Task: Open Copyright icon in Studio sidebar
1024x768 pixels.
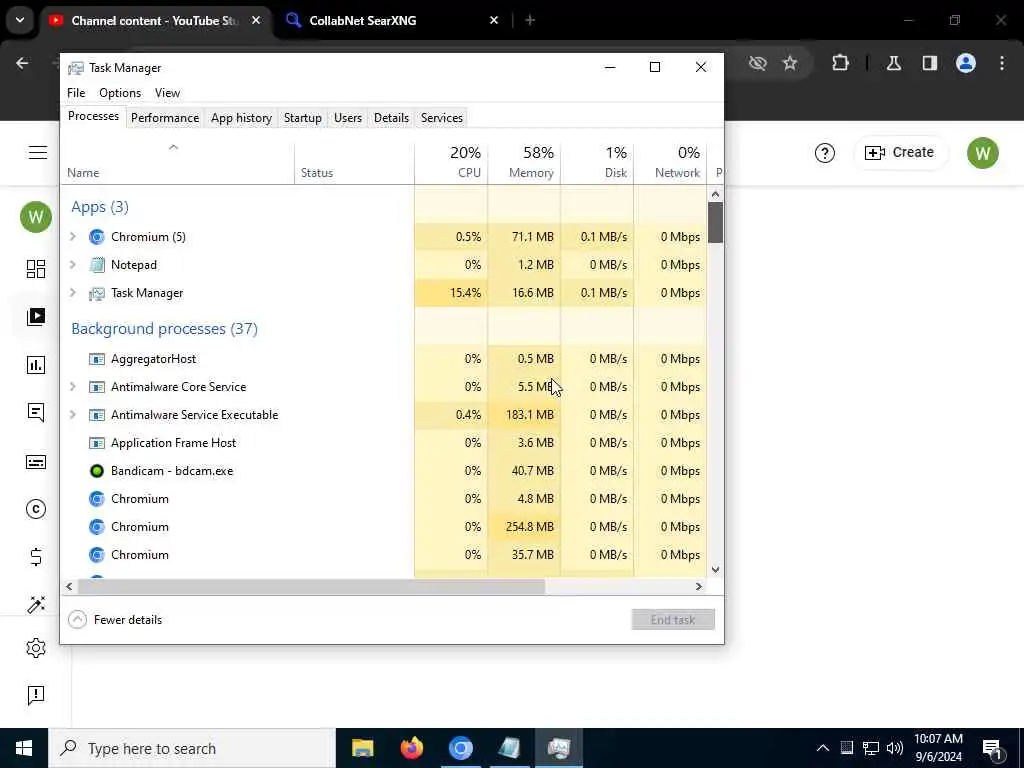Action: click(x=36, y=509)
